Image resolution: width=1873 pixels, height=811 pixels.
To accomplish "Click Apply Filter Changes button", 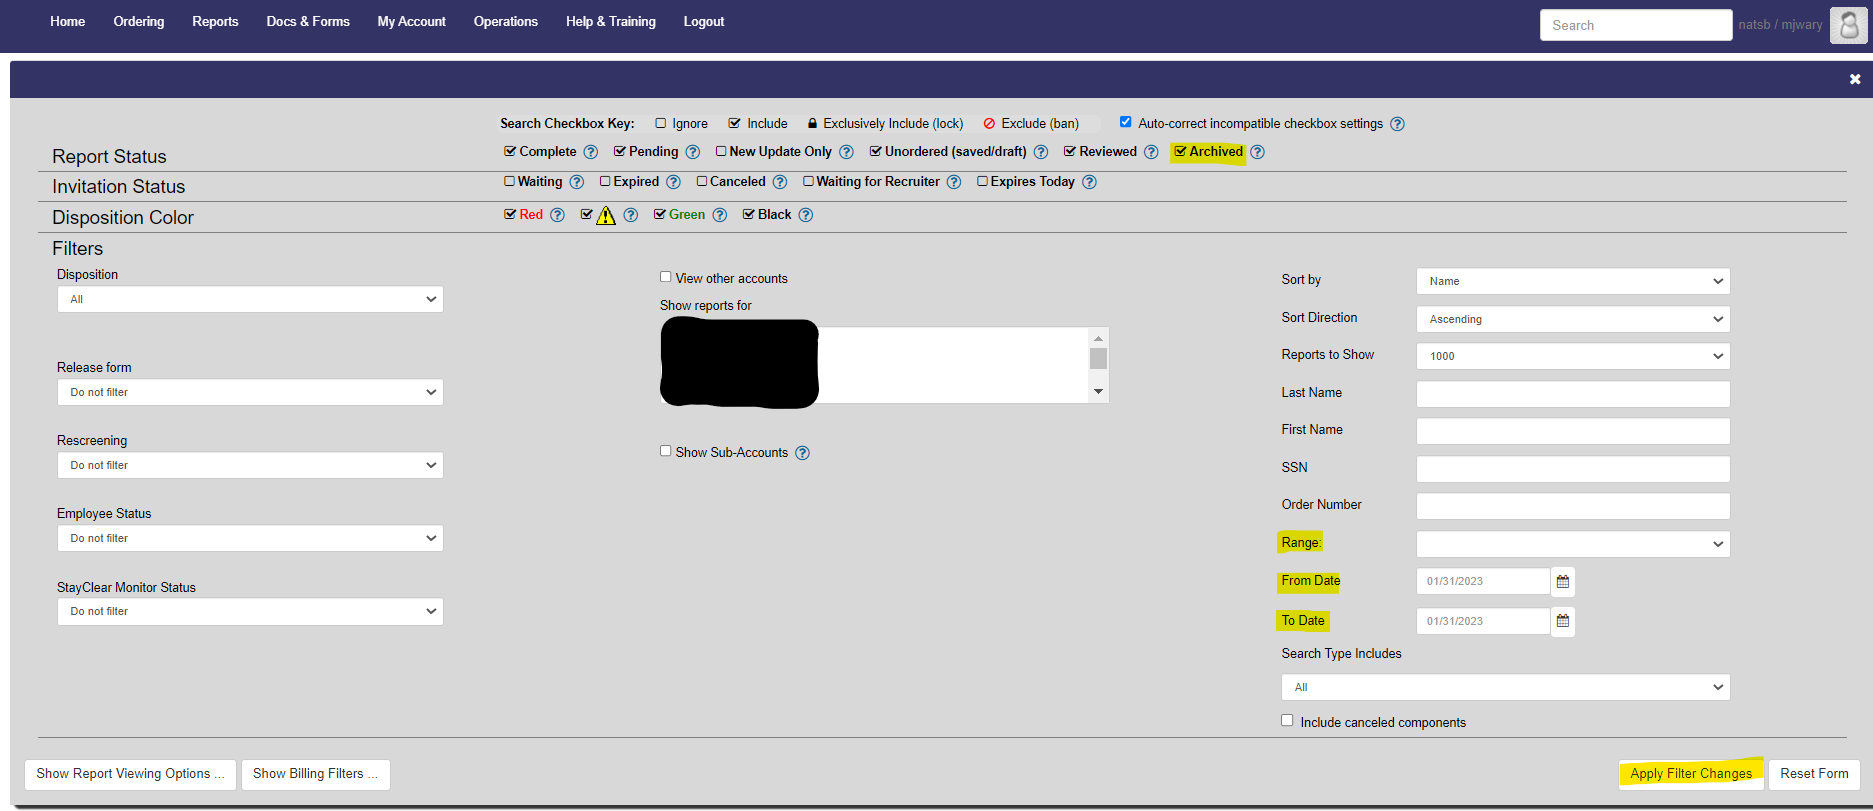I will [1691, 774].
